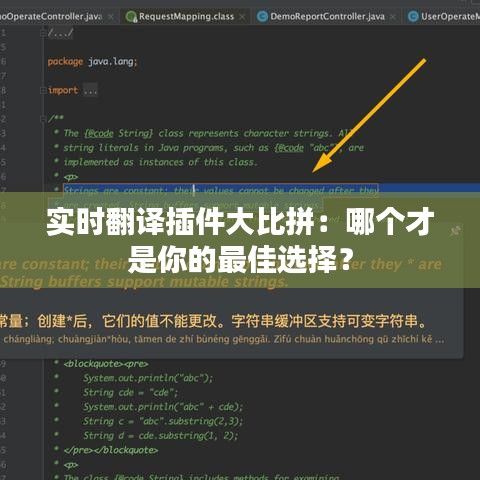The width and height of the screenshot is (480, 480).
Task: Expand the collapsed import statements
Action: tap(43, 90)
